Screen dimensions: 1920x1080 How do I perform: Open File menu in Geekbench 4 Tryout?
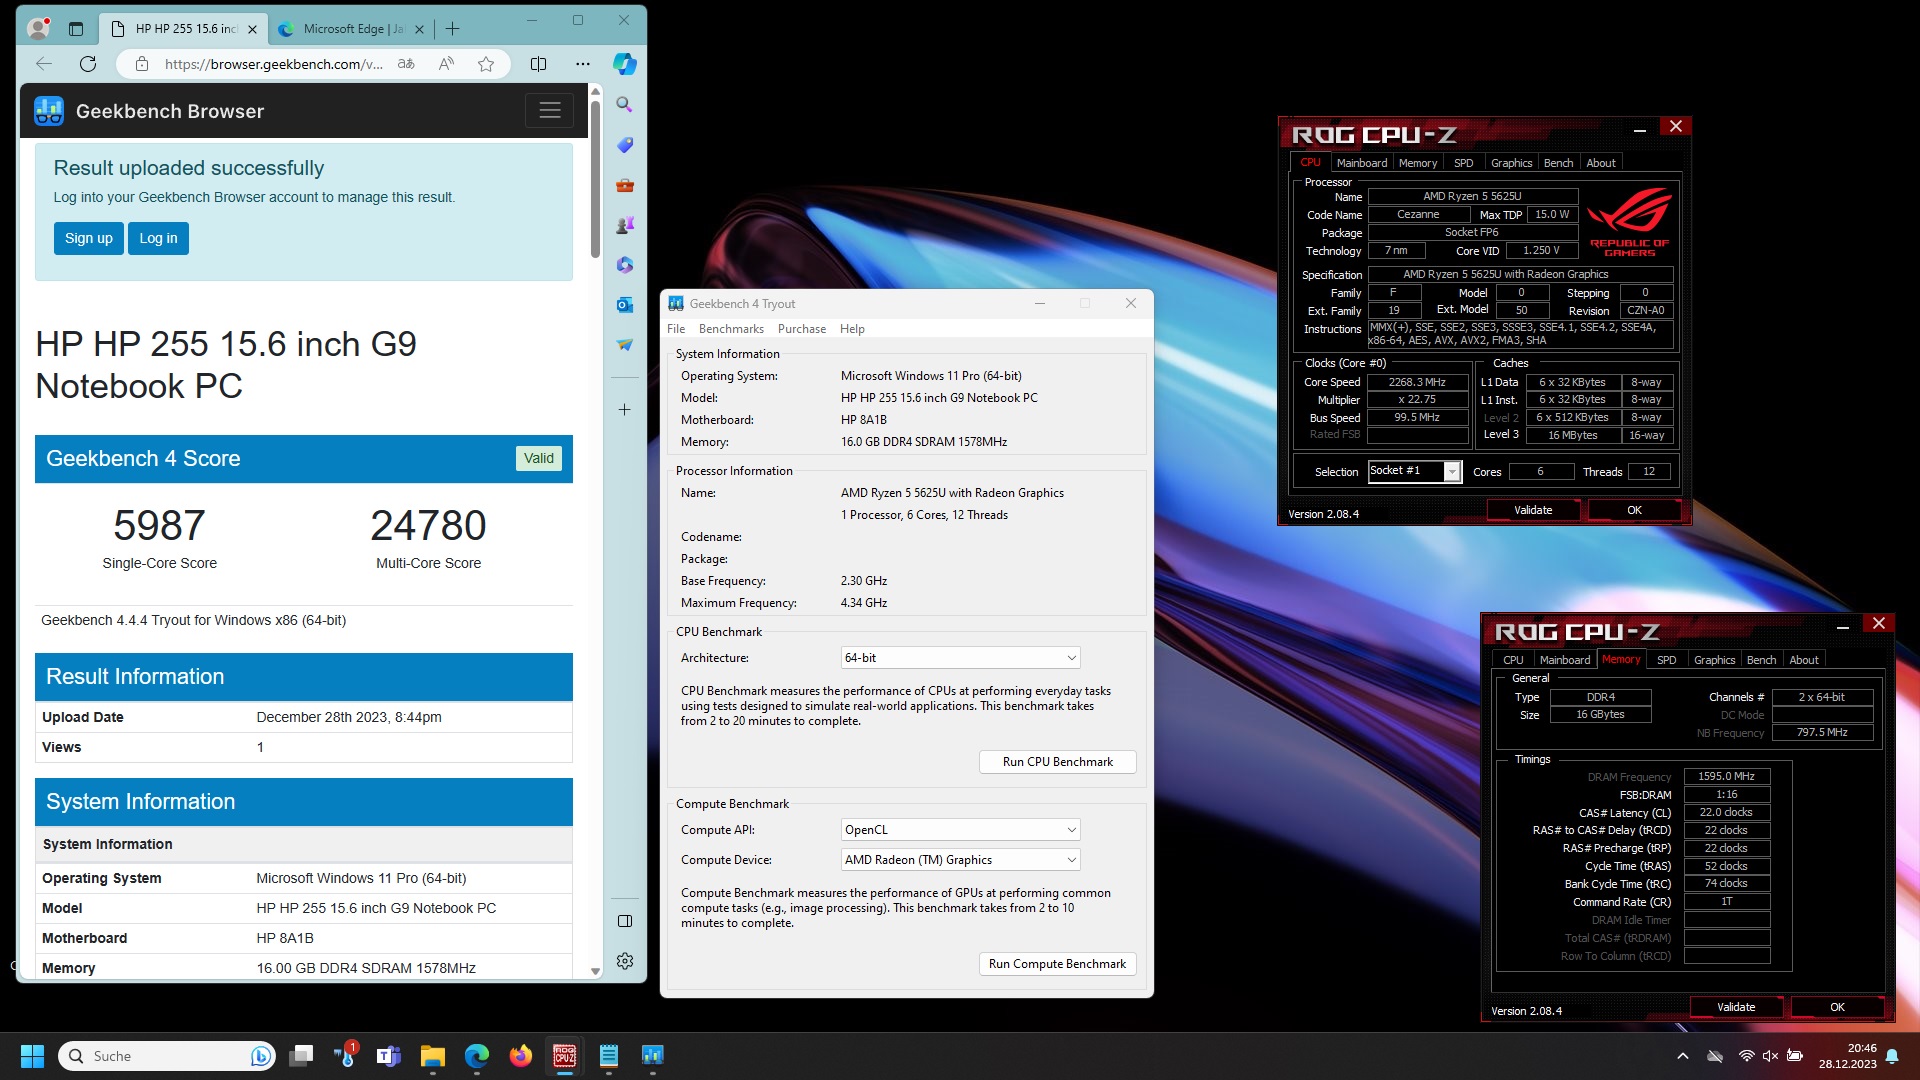click(676, 329)
